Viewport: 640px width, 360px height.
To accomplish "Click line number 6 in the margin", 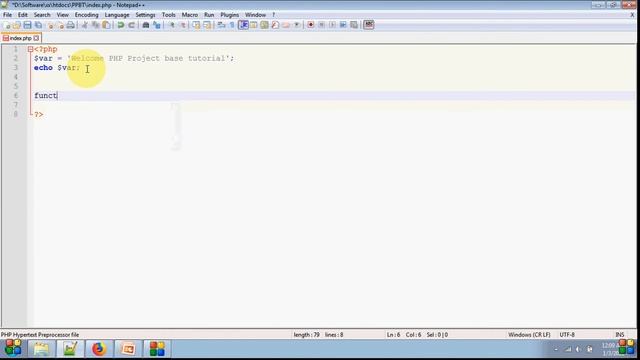I will tap(16, 96).
